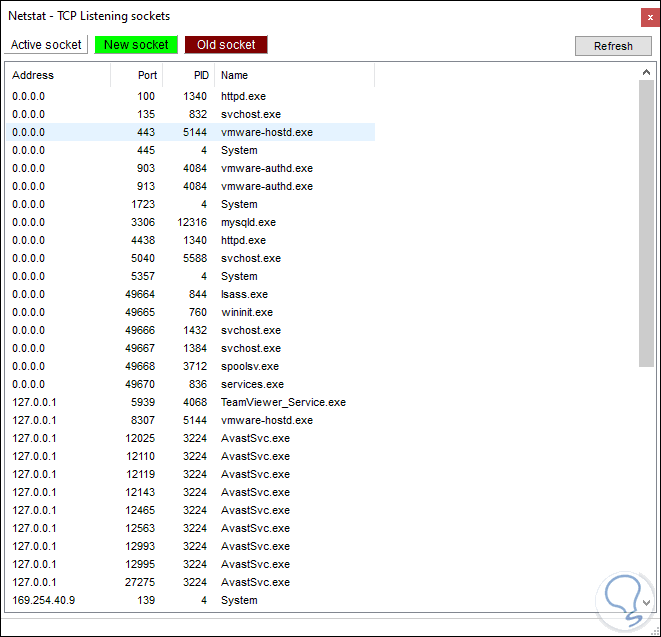Click PID 760 cell
Image resolution: width=661 pixels, height=637 pixels.
coord(198,312)
